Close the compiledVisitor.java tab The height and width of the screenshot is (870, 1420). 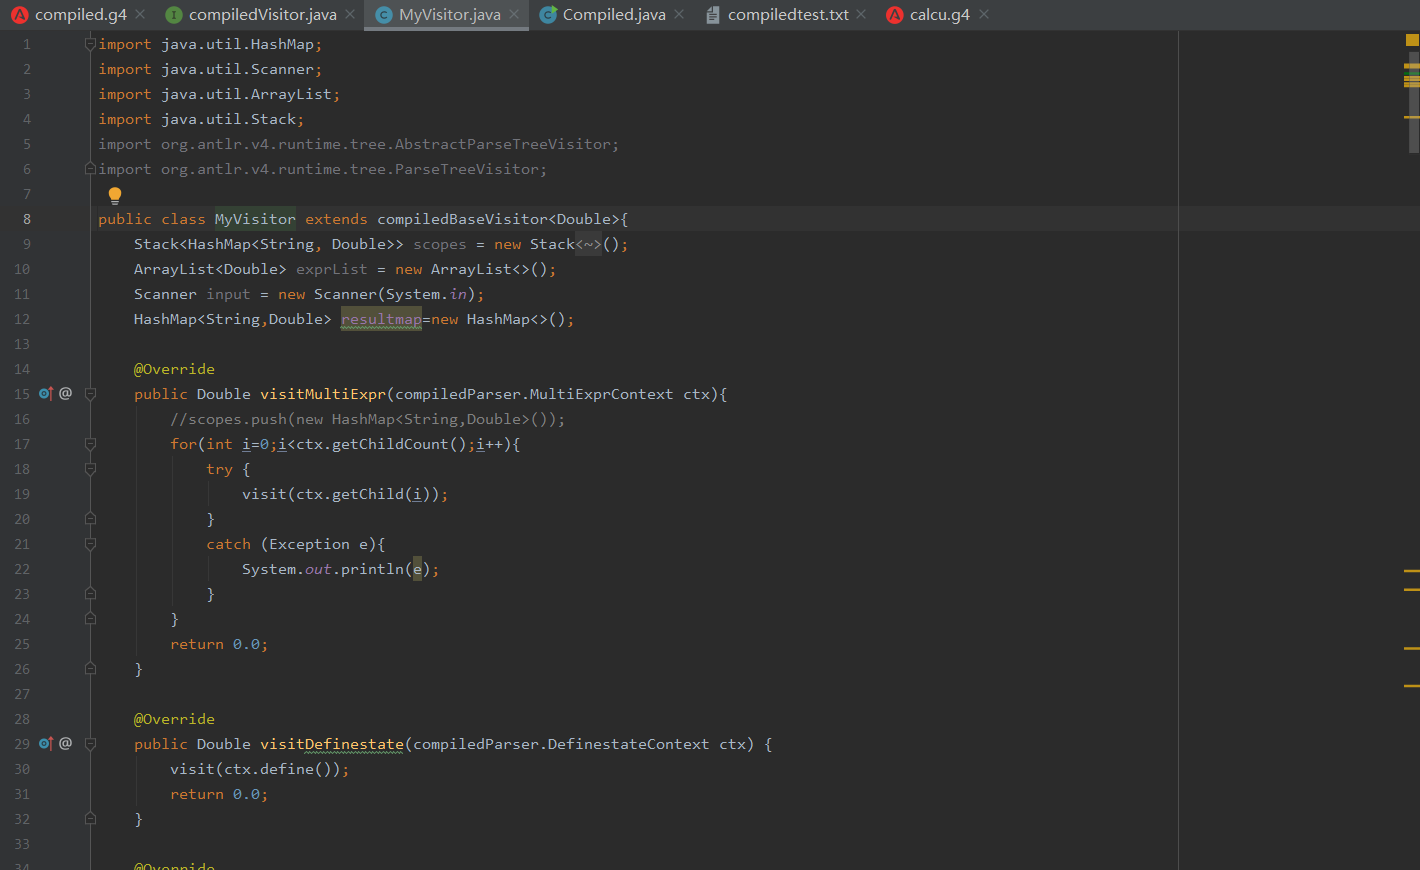click(x=350, y=14)
